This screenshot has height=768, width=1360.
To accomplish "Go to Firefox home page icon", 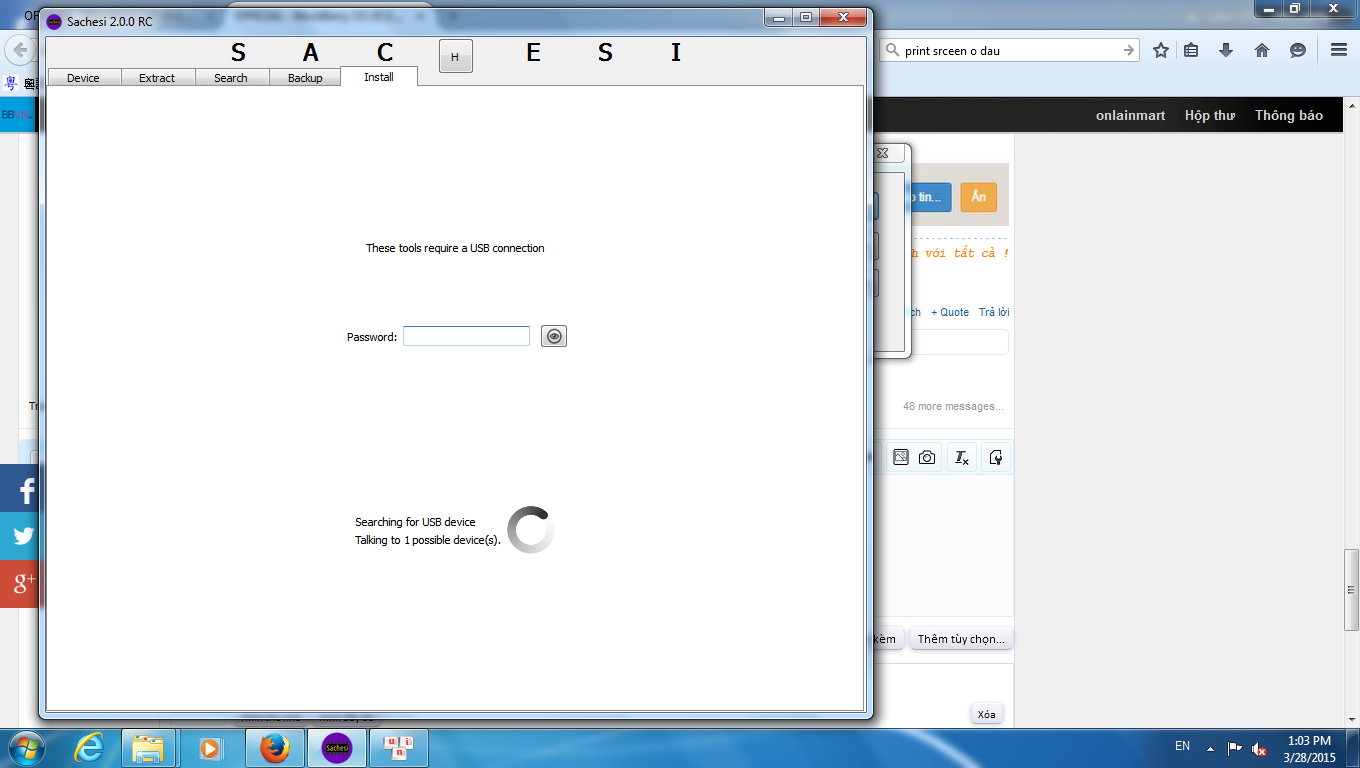I will click(x=1262, y=50).
